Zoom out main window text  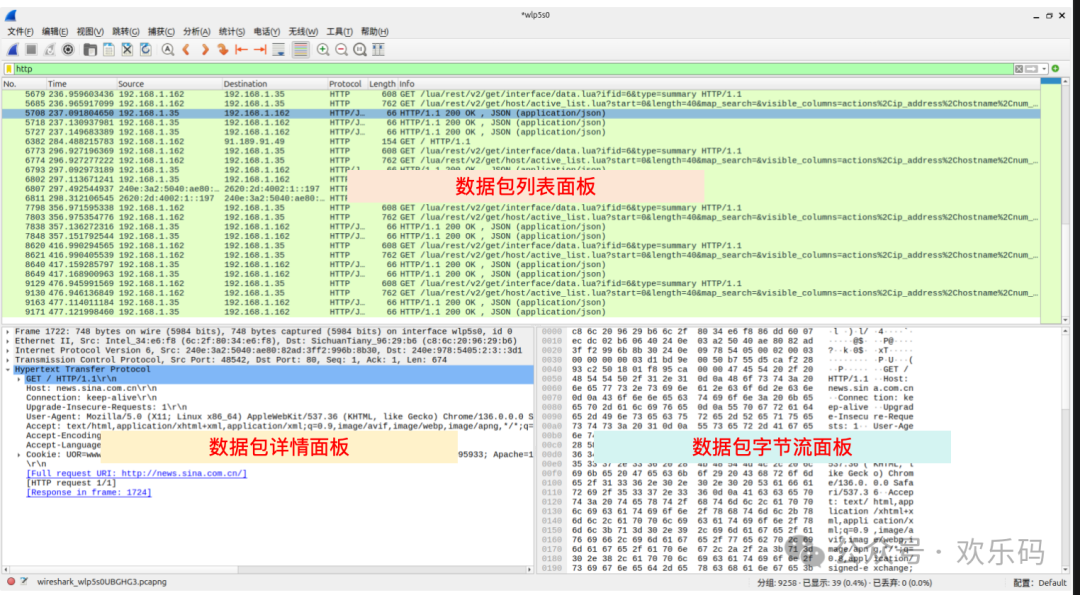click(x=342, y=50)
